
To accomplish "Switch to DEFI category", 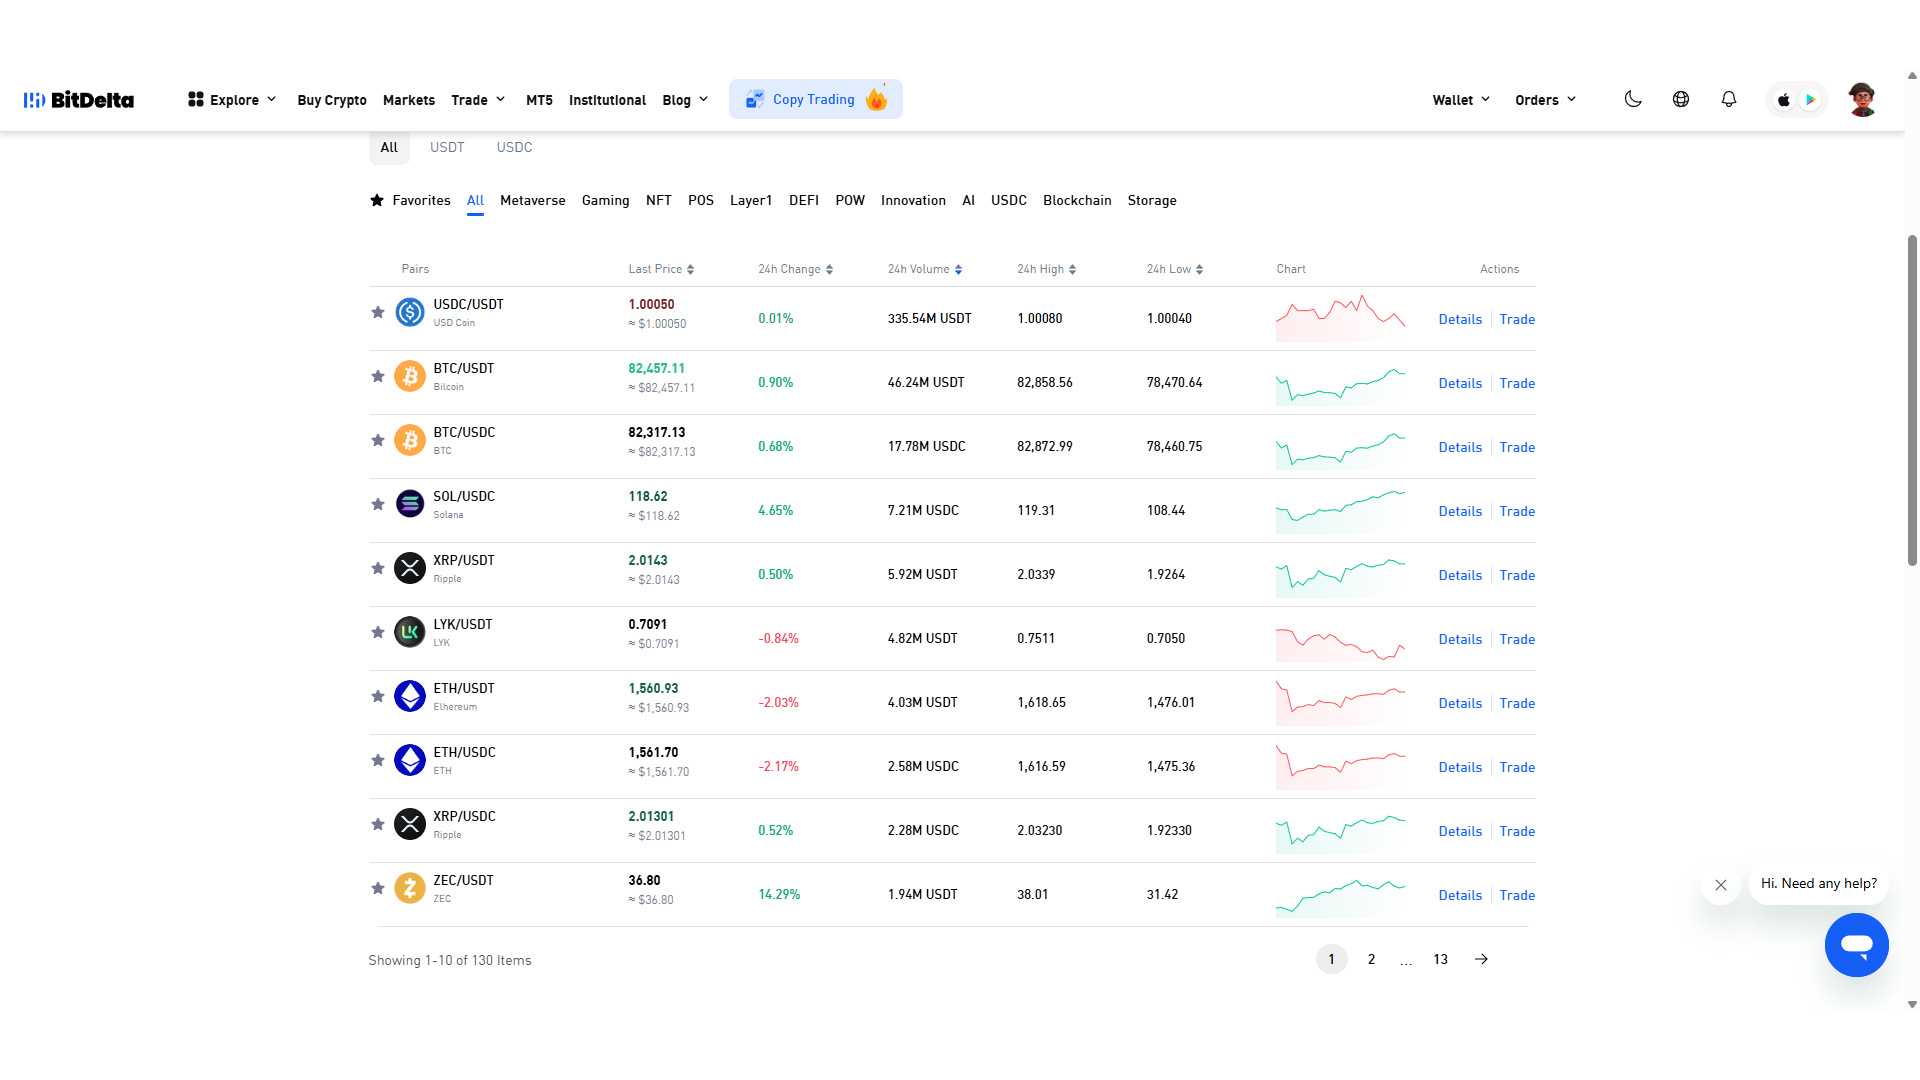I will click(x=804, y=200).
